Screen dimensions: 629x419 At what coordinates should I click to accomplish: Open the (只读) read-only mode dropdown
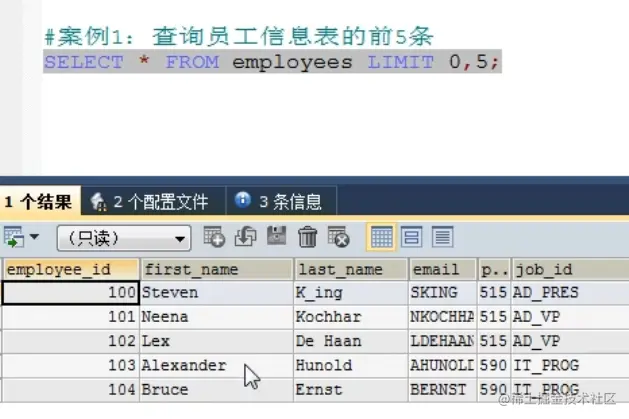124,238
